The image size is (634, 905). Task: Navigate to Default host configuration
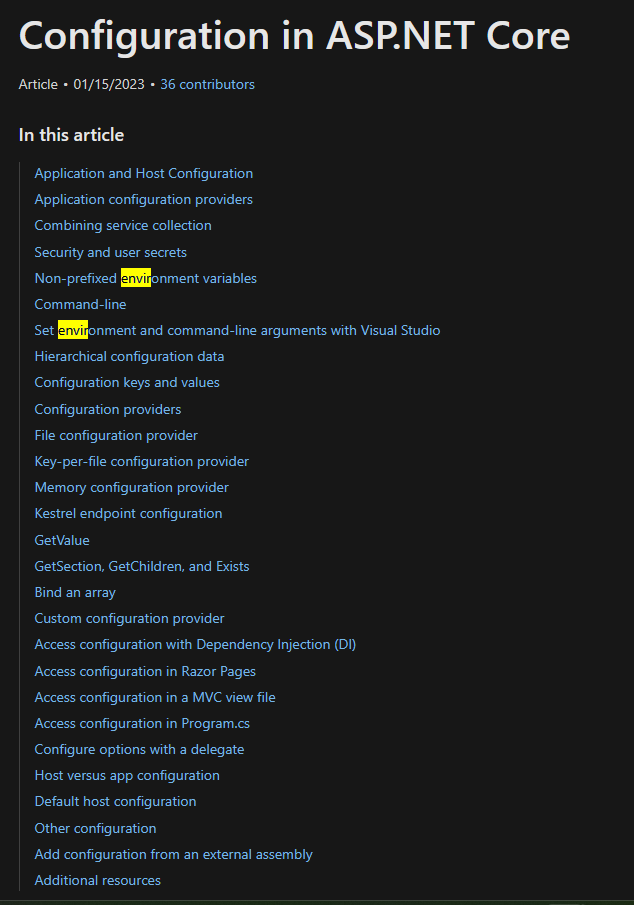(115, 801)
